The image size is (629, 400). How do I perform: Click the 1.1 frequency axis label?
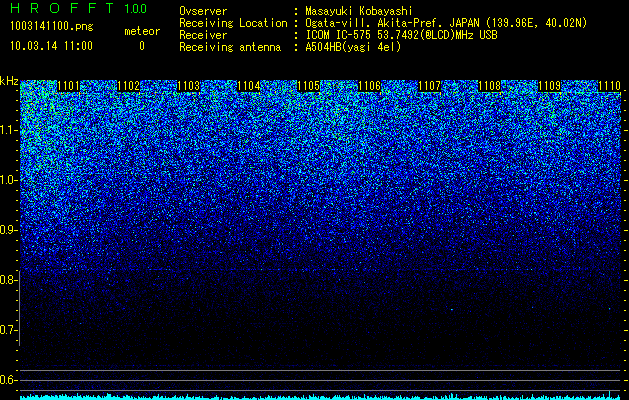9,130
